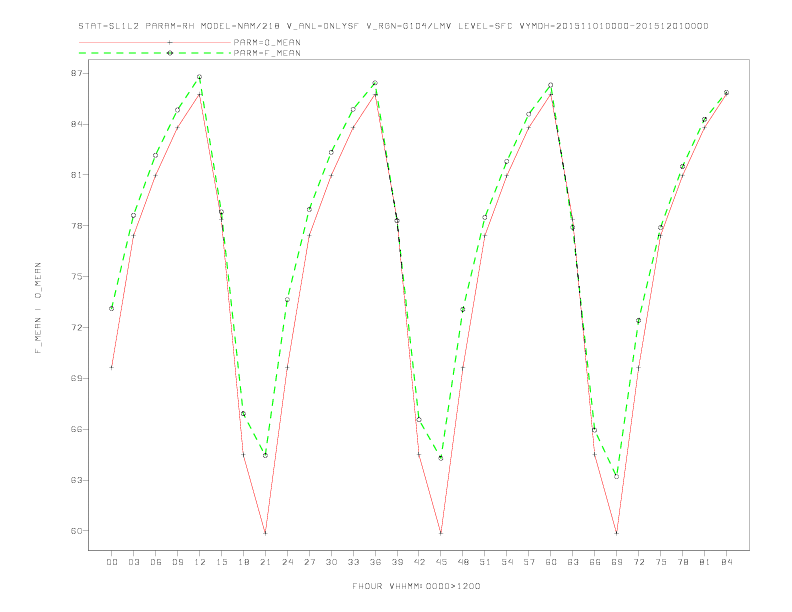Image resolution: width=792 pixels, height=612 pixels.
Task: Click y-axis tick label 69
Action: click(x=77, y=378)
